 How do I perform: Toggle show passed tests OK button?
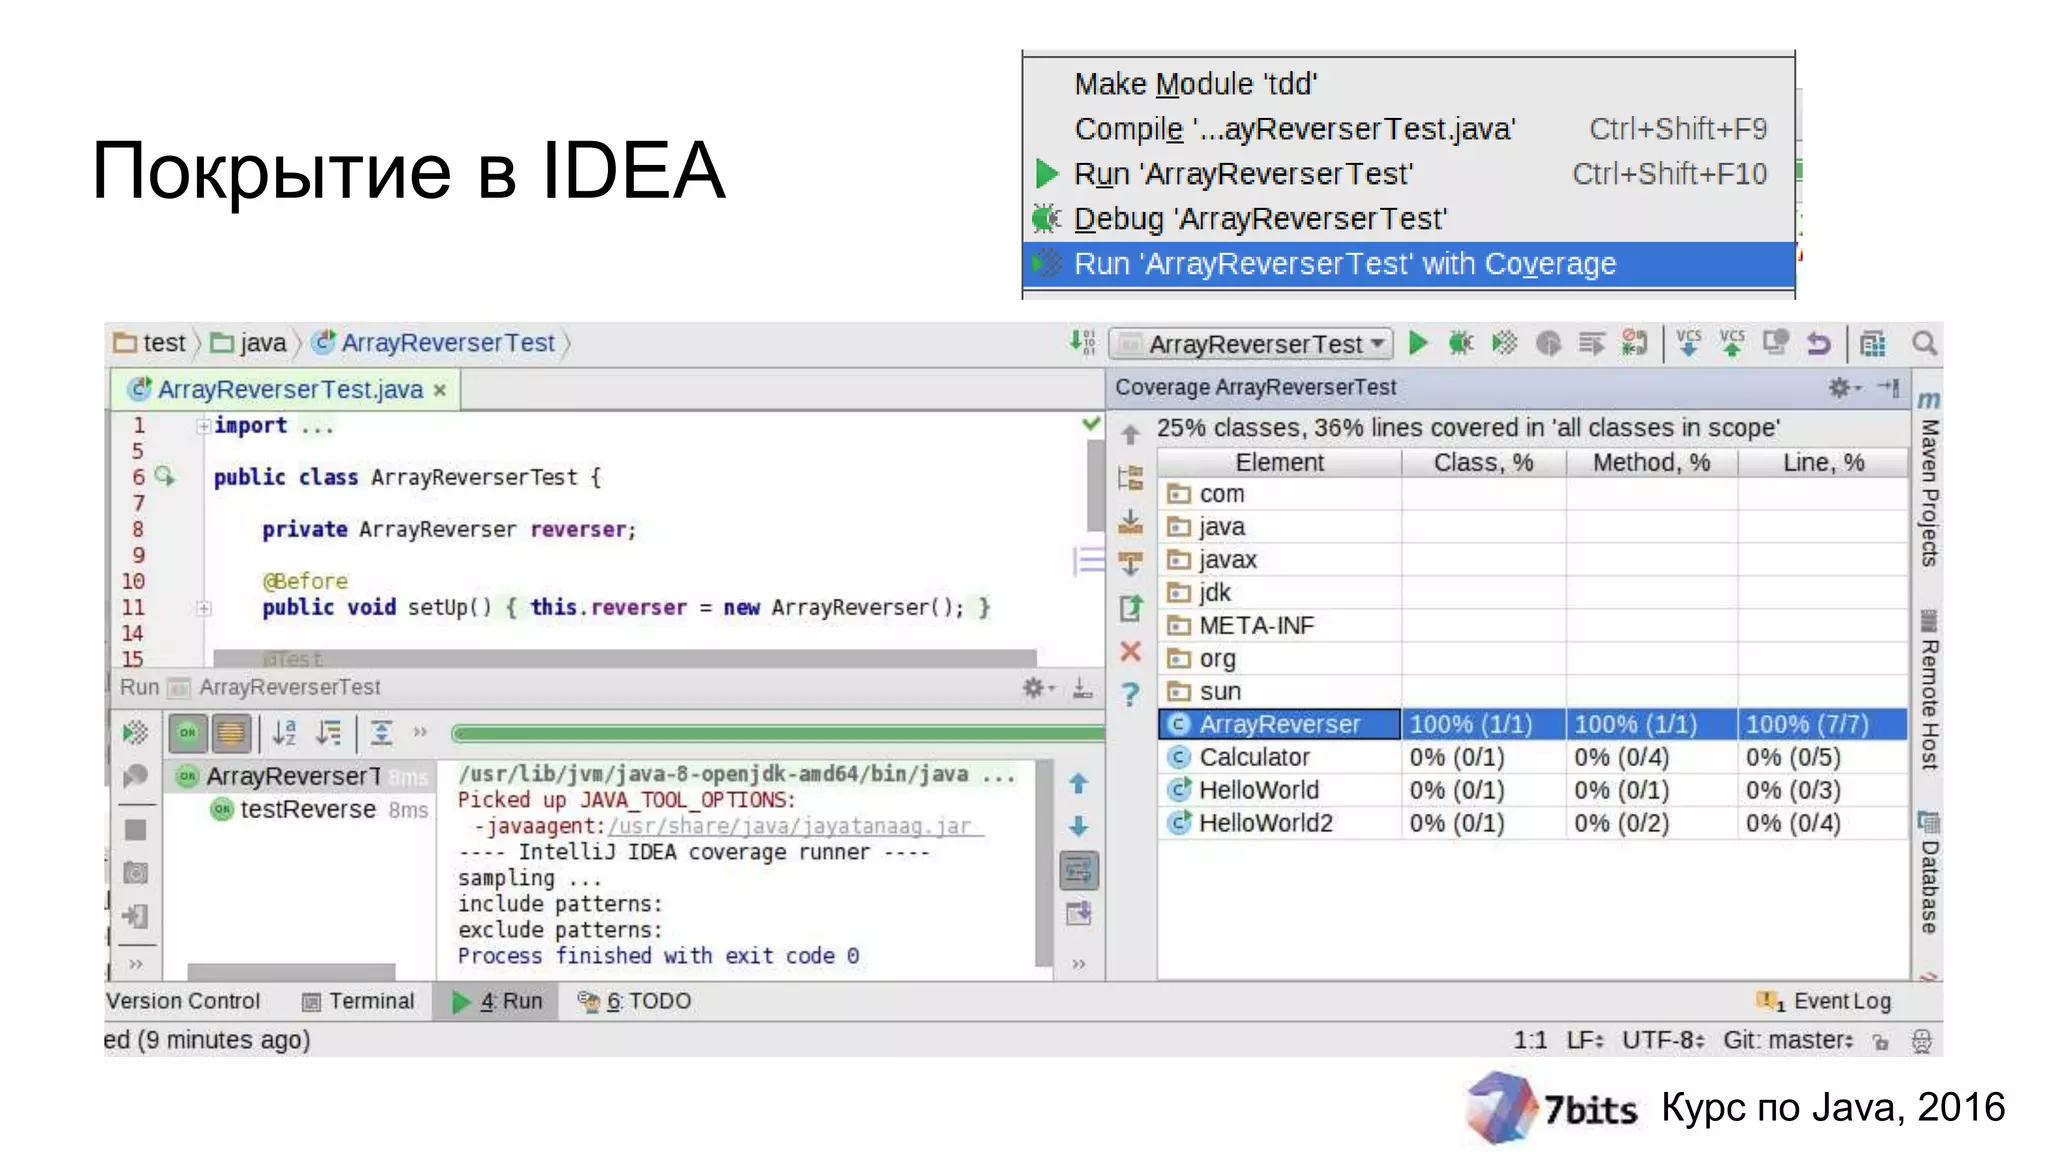coord(187,733)
